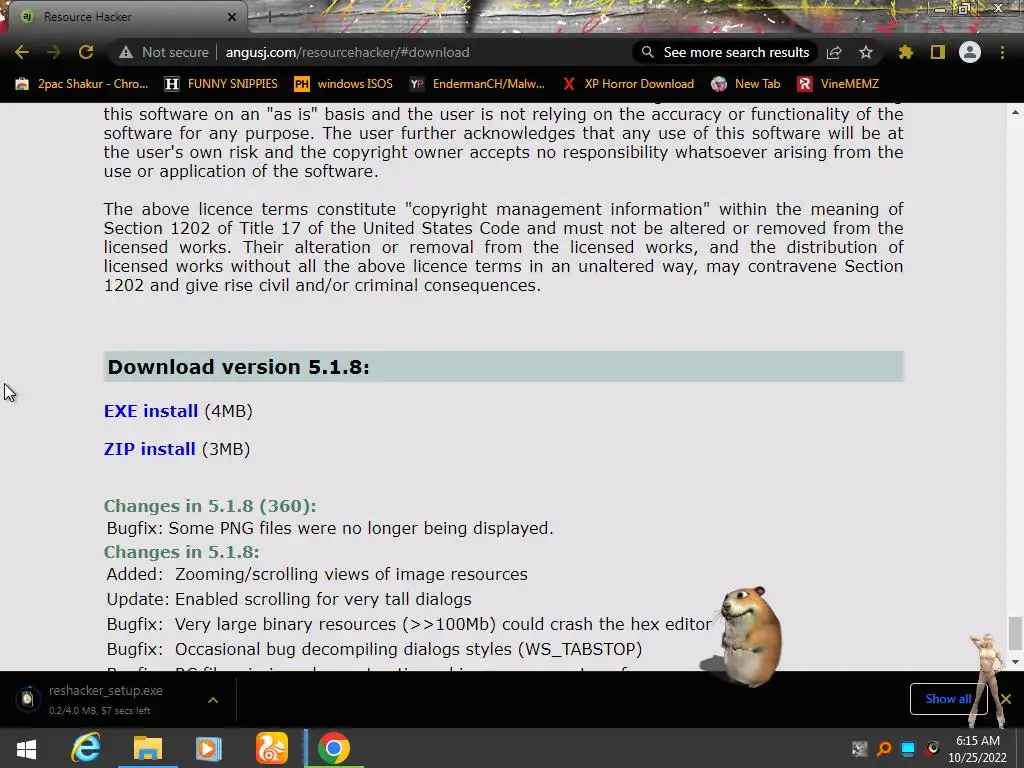Click the red recorder tray icon
The height and width of the screenshot is (768, 1024).
[x=932, y=748]
